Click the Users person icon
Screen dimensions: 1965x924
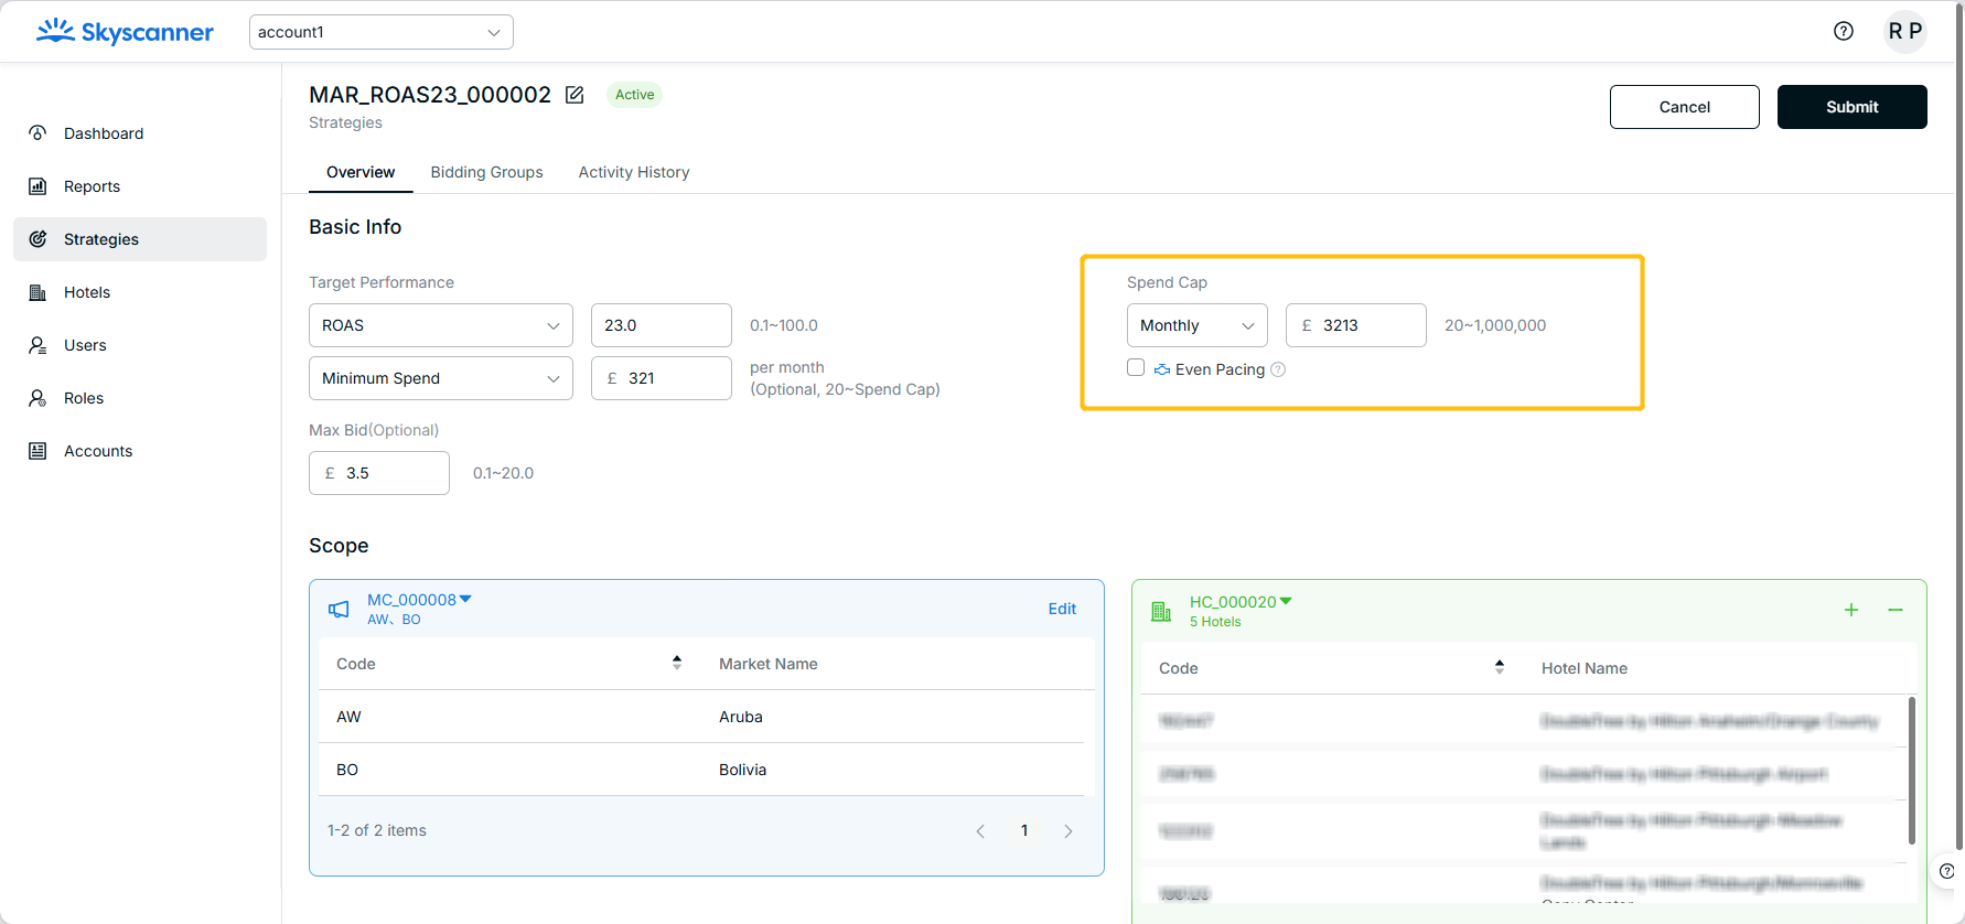[38, 345]
